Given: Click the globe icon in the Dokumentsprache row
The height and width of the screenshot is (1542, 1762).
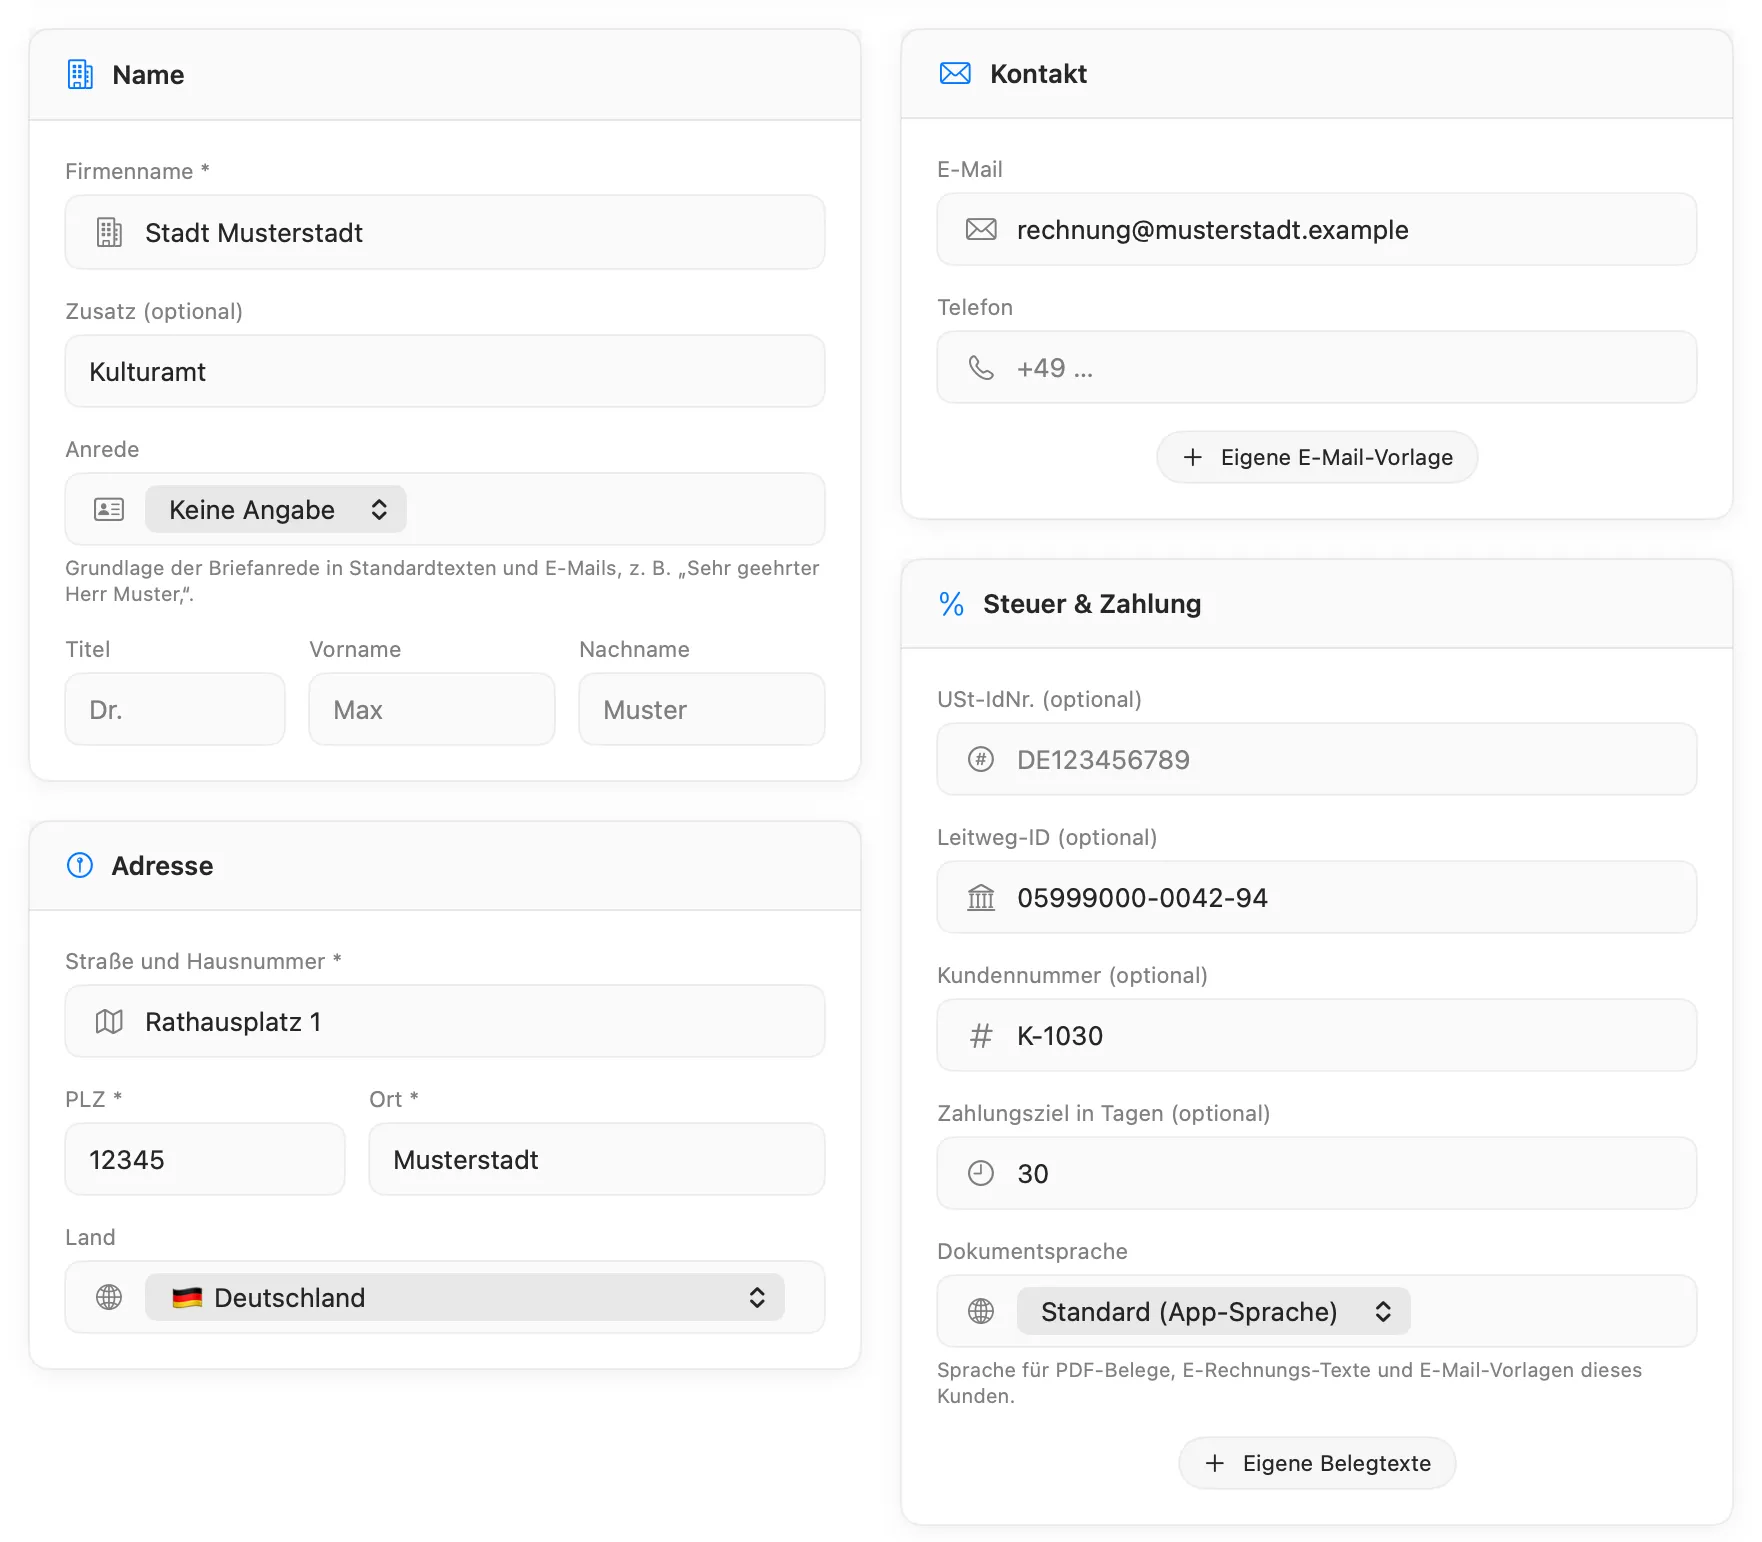Looking at the screenshot, I should pyautogui.click(x=981, y=1311).
